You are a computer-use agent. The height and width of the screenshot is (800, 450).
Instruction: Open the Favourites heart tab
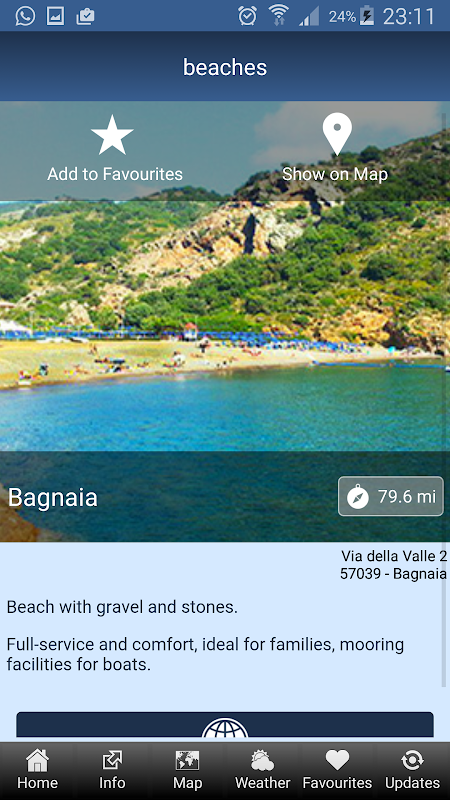pos(337,770)
